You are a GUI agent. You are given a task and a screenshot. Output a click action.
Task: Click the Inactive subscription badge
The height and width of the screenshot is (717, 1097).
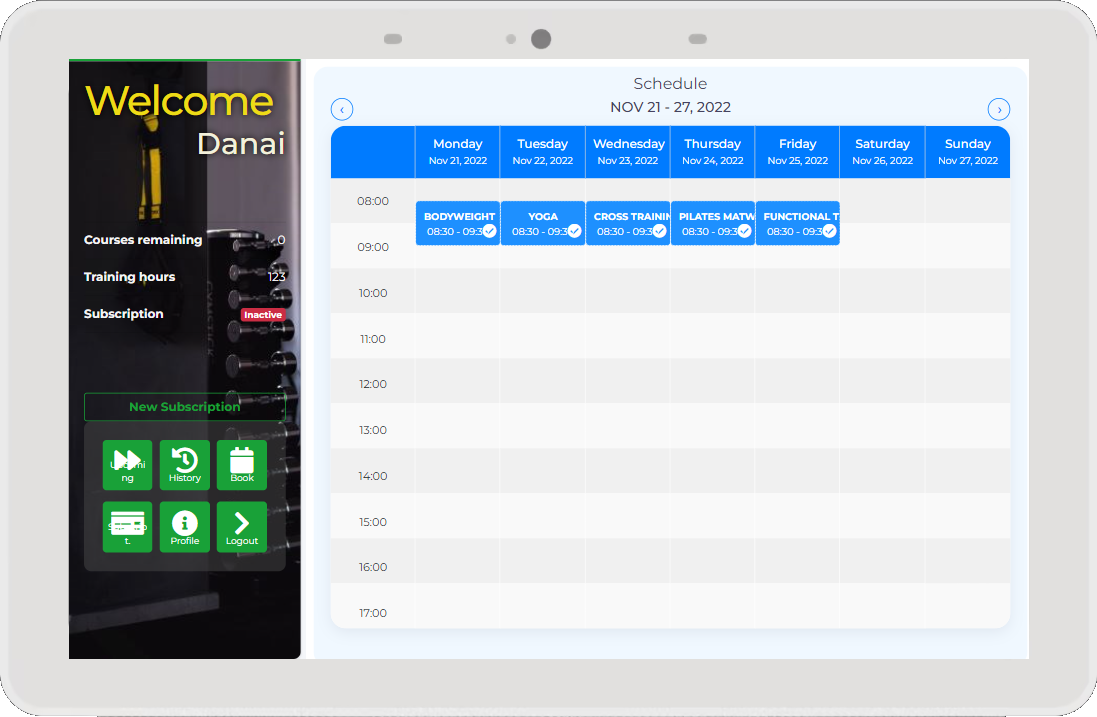[263, 315]
